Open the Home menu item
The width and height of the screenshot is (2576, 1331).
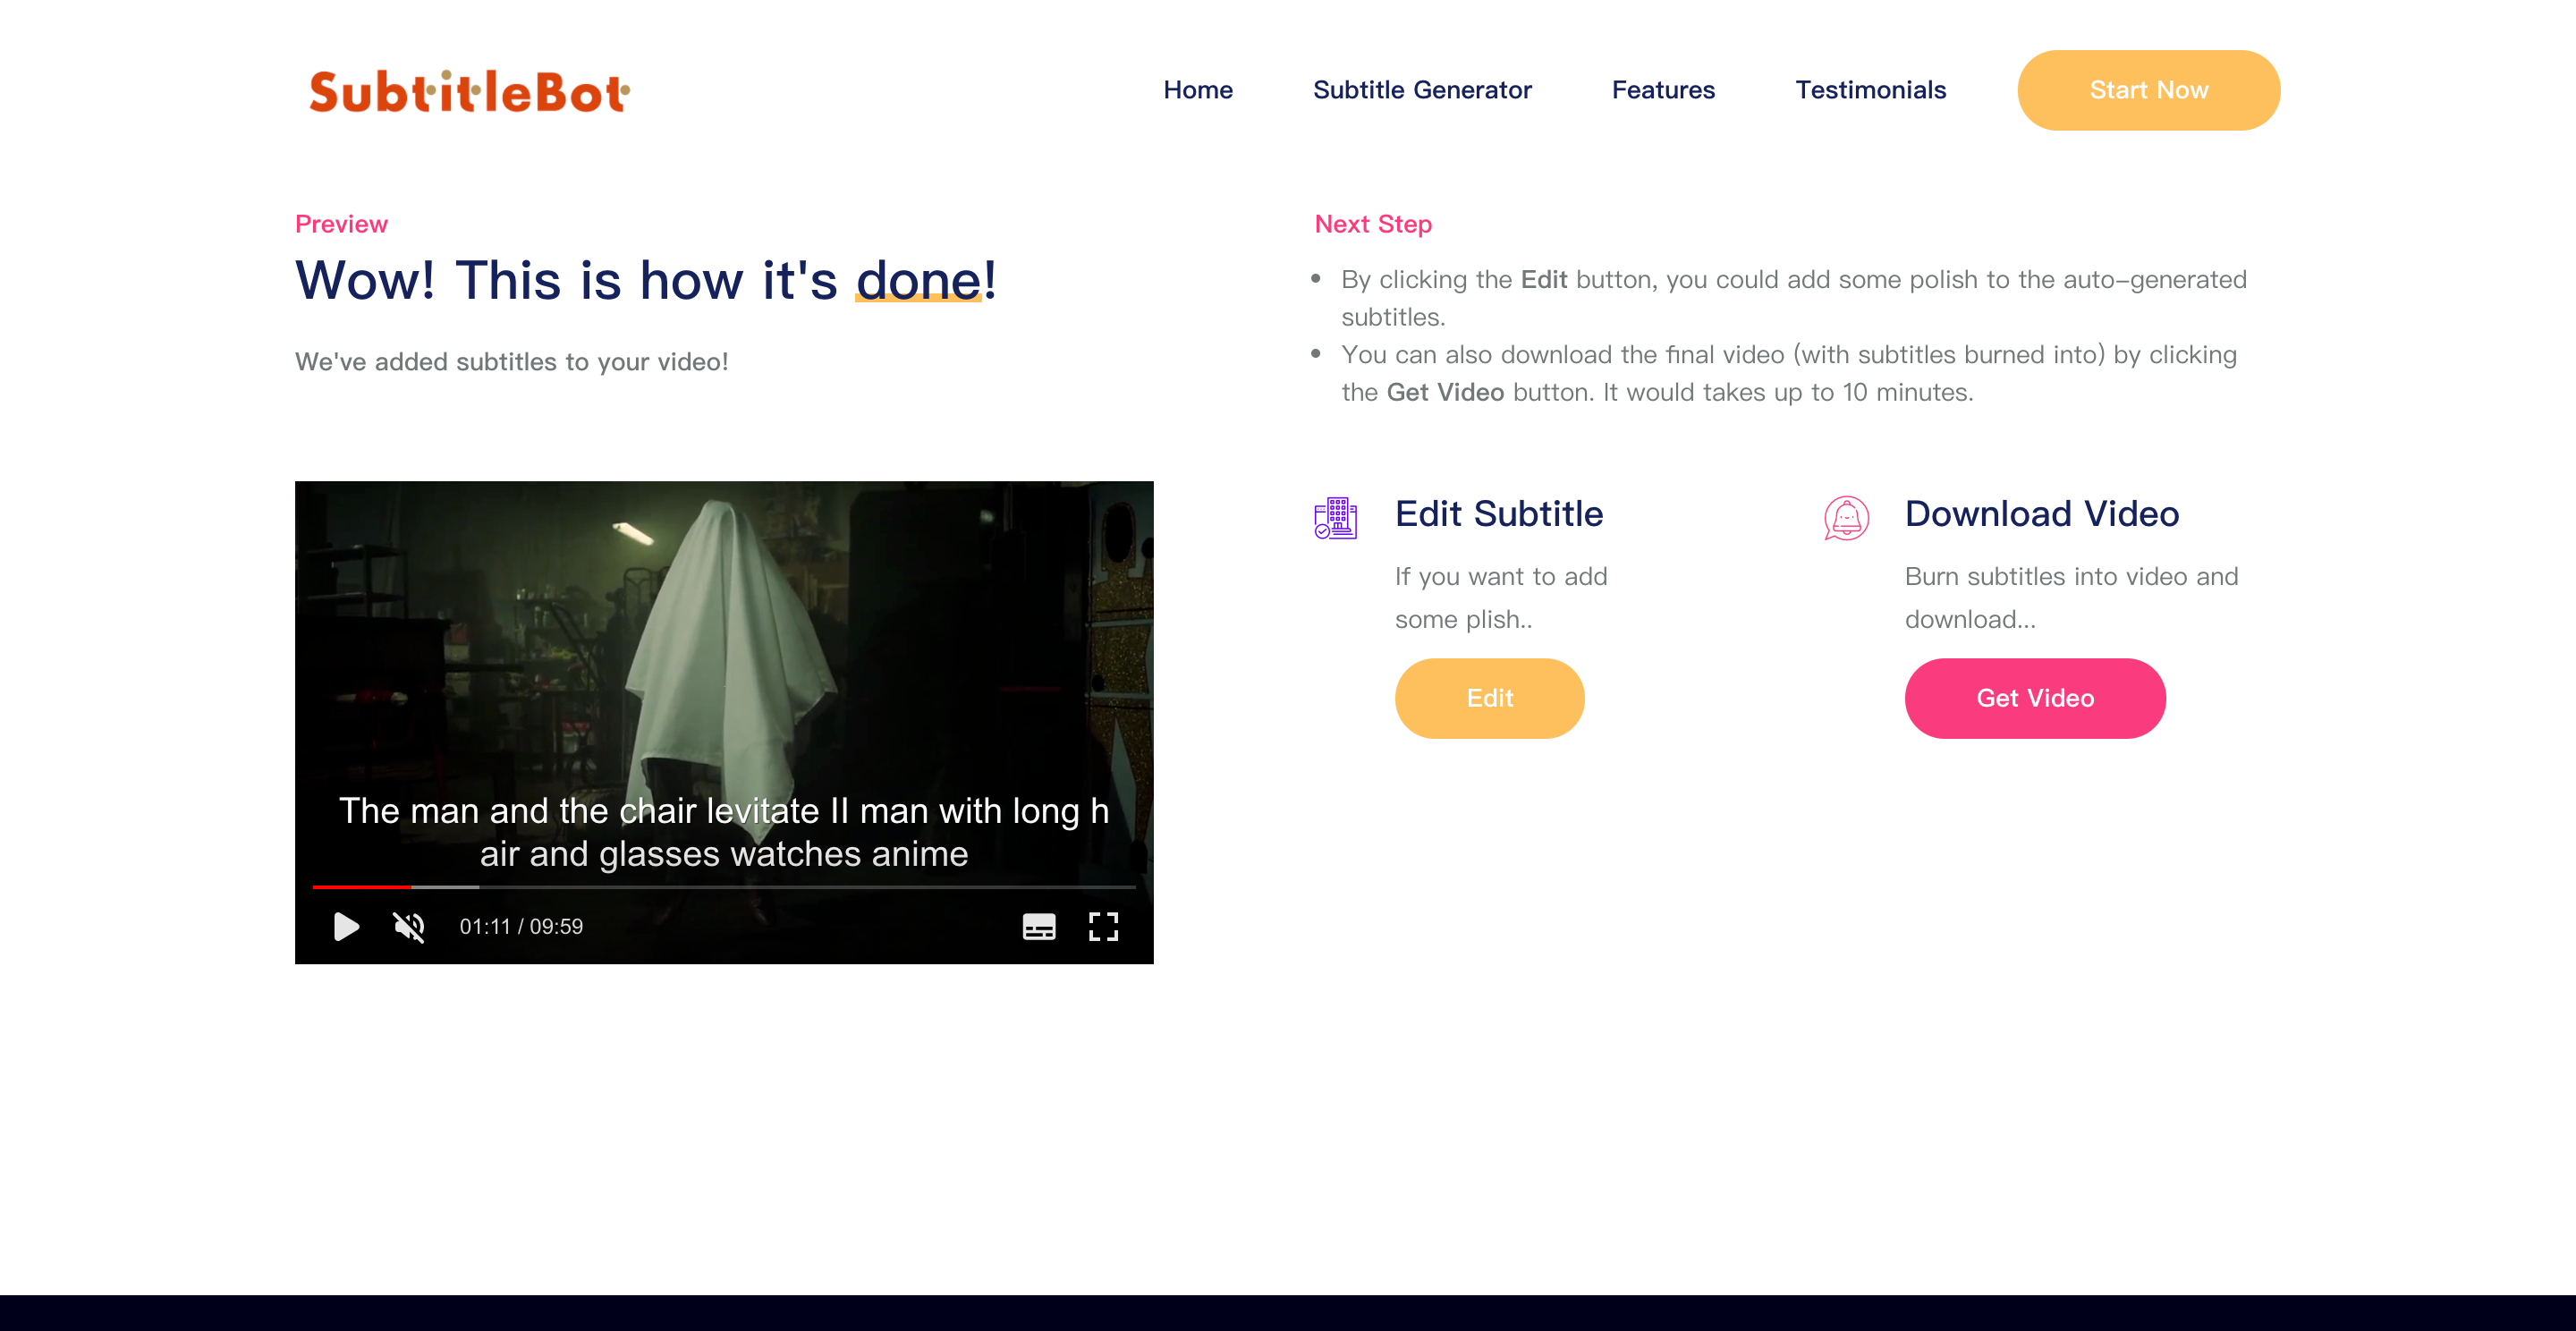[x=1197, y=90]
